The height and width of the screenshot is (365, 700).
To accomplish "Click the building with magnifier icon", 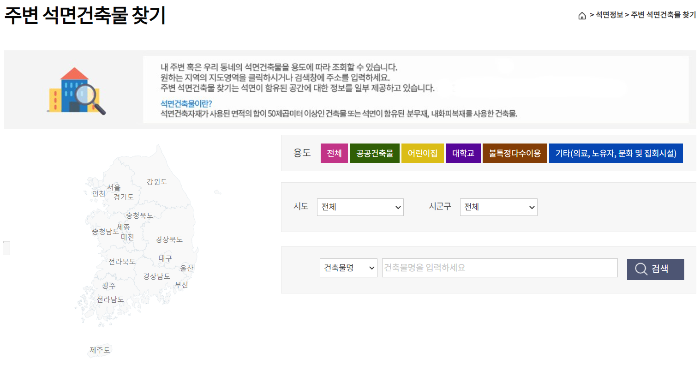I will [x=77, y=91].
